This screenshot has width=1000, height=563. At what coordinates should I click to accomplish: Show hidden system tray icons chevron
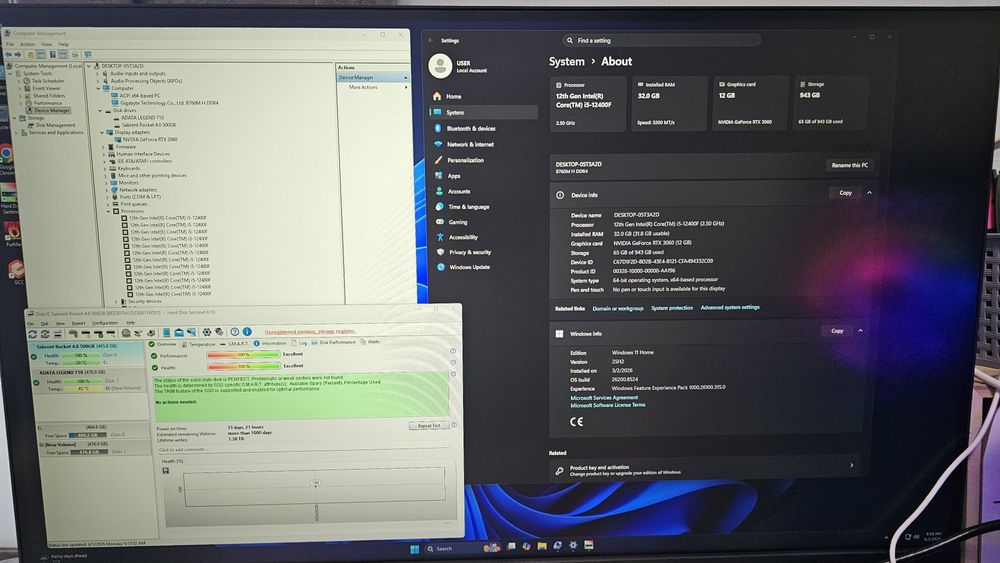click(x=886, y=537)
